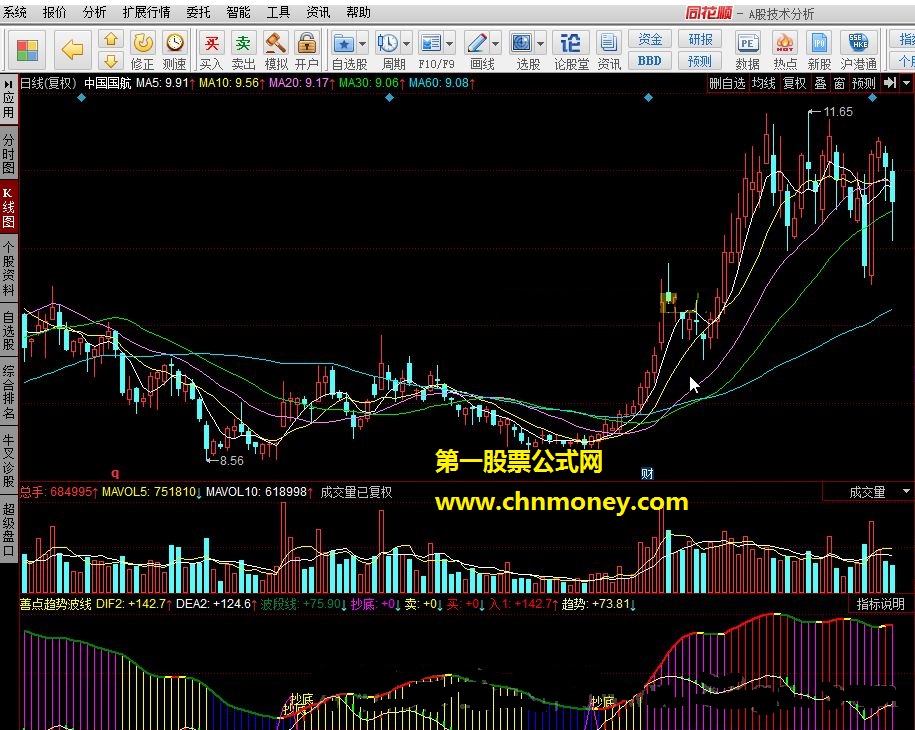
Task: Open the 工具 menu
Action: [x=278, y=12]
